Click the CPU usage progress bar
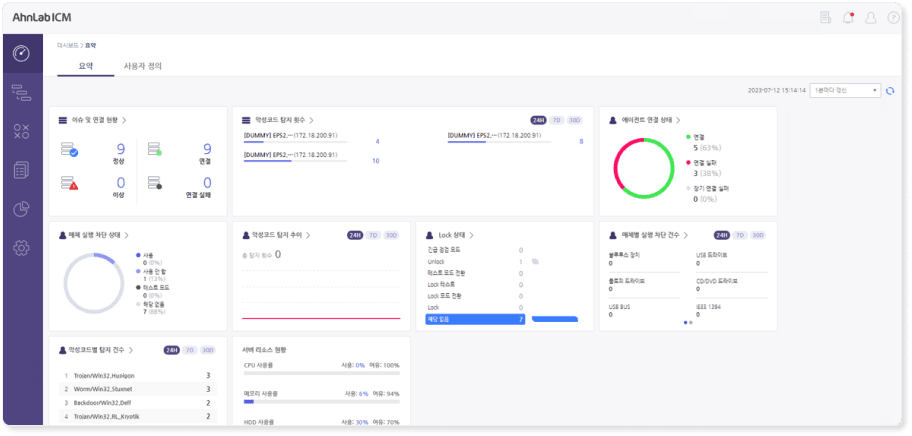This screenshot has height=436, width=912. (322, 374)
